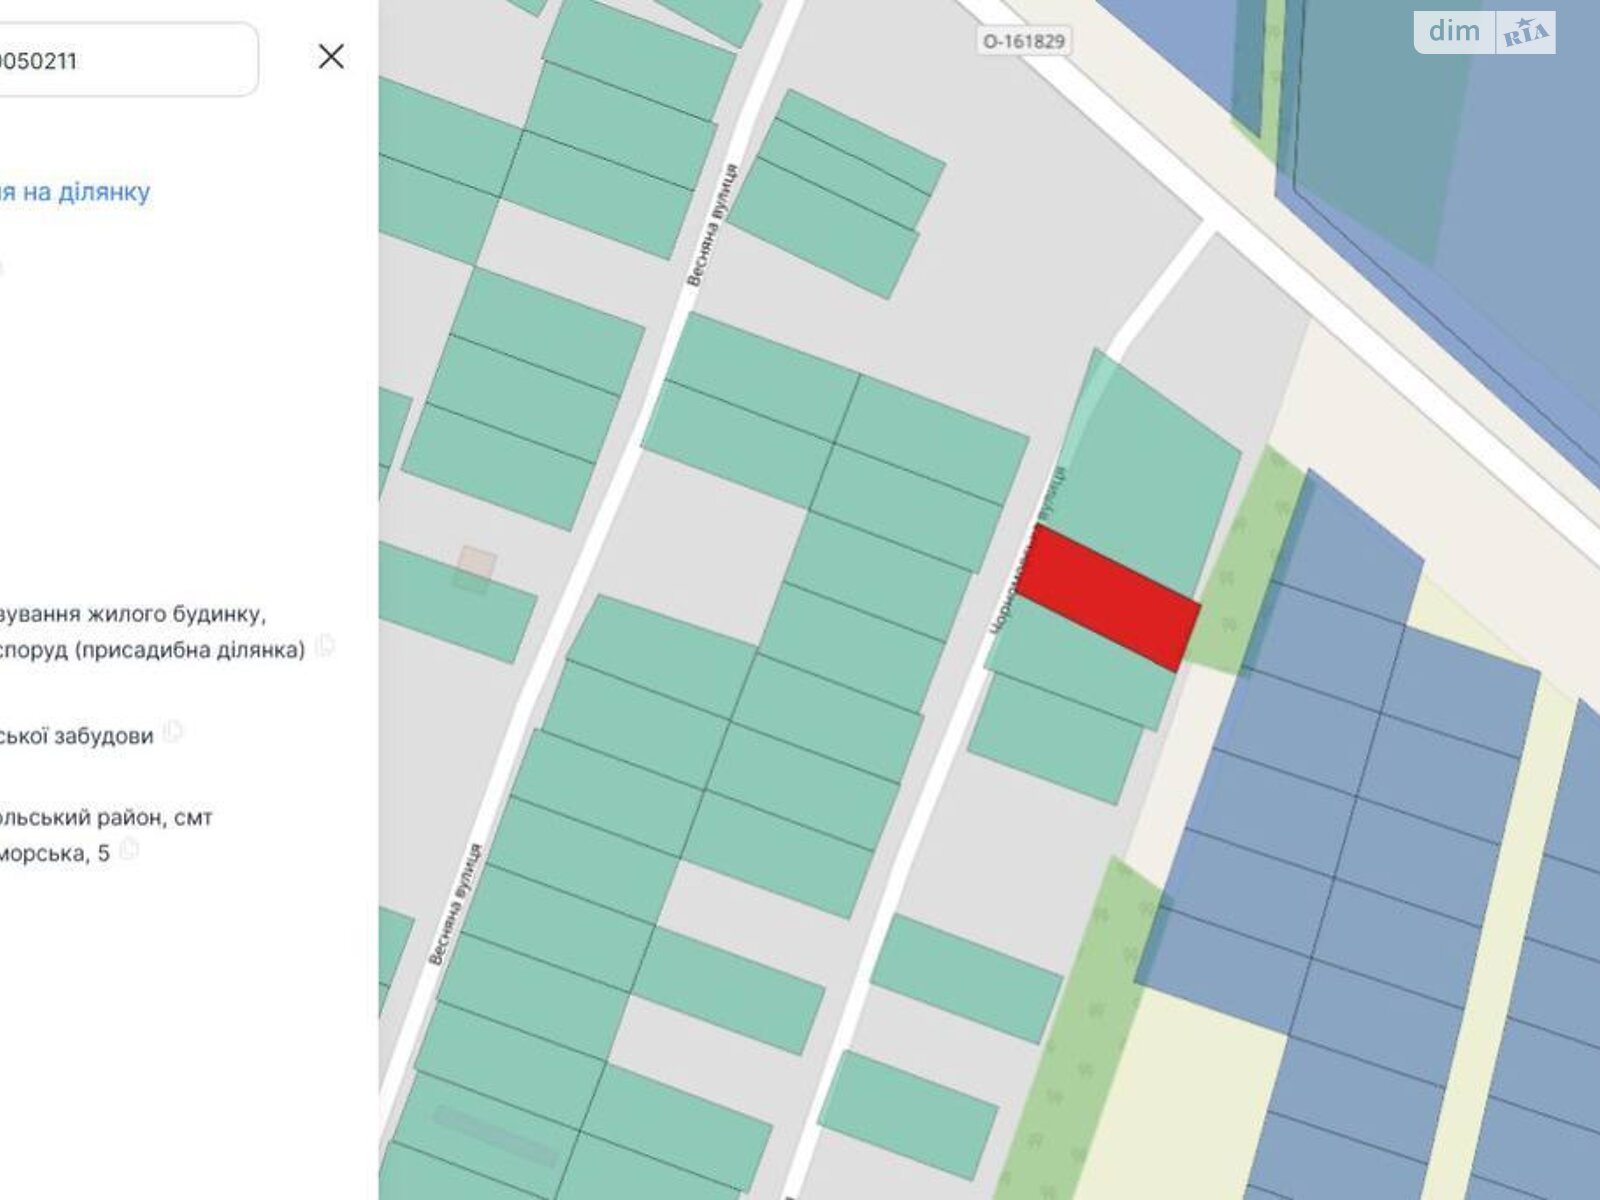Click the lower 'Весняна вулиця' street label
This screenshot has height=1200, width=1600.
tap(457, 905)
